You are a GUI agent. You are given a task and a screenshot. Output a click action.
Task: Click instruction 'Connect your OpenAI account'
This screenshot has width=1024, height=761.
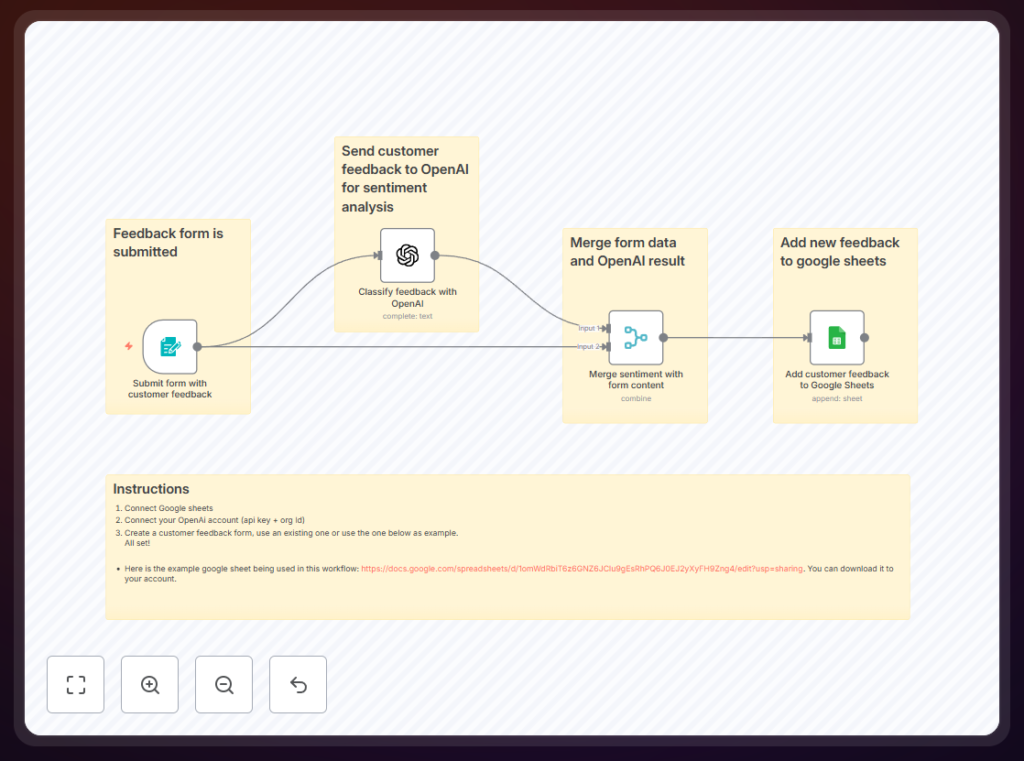point(214,520)
